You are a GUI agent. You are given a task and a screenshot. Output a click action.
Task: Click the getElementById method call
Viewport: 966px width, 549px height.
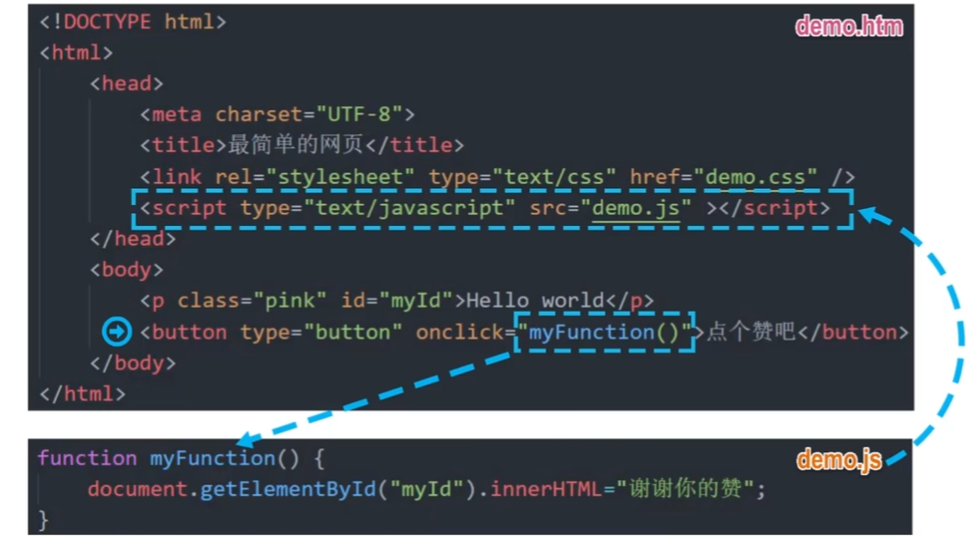coord(288,489)
